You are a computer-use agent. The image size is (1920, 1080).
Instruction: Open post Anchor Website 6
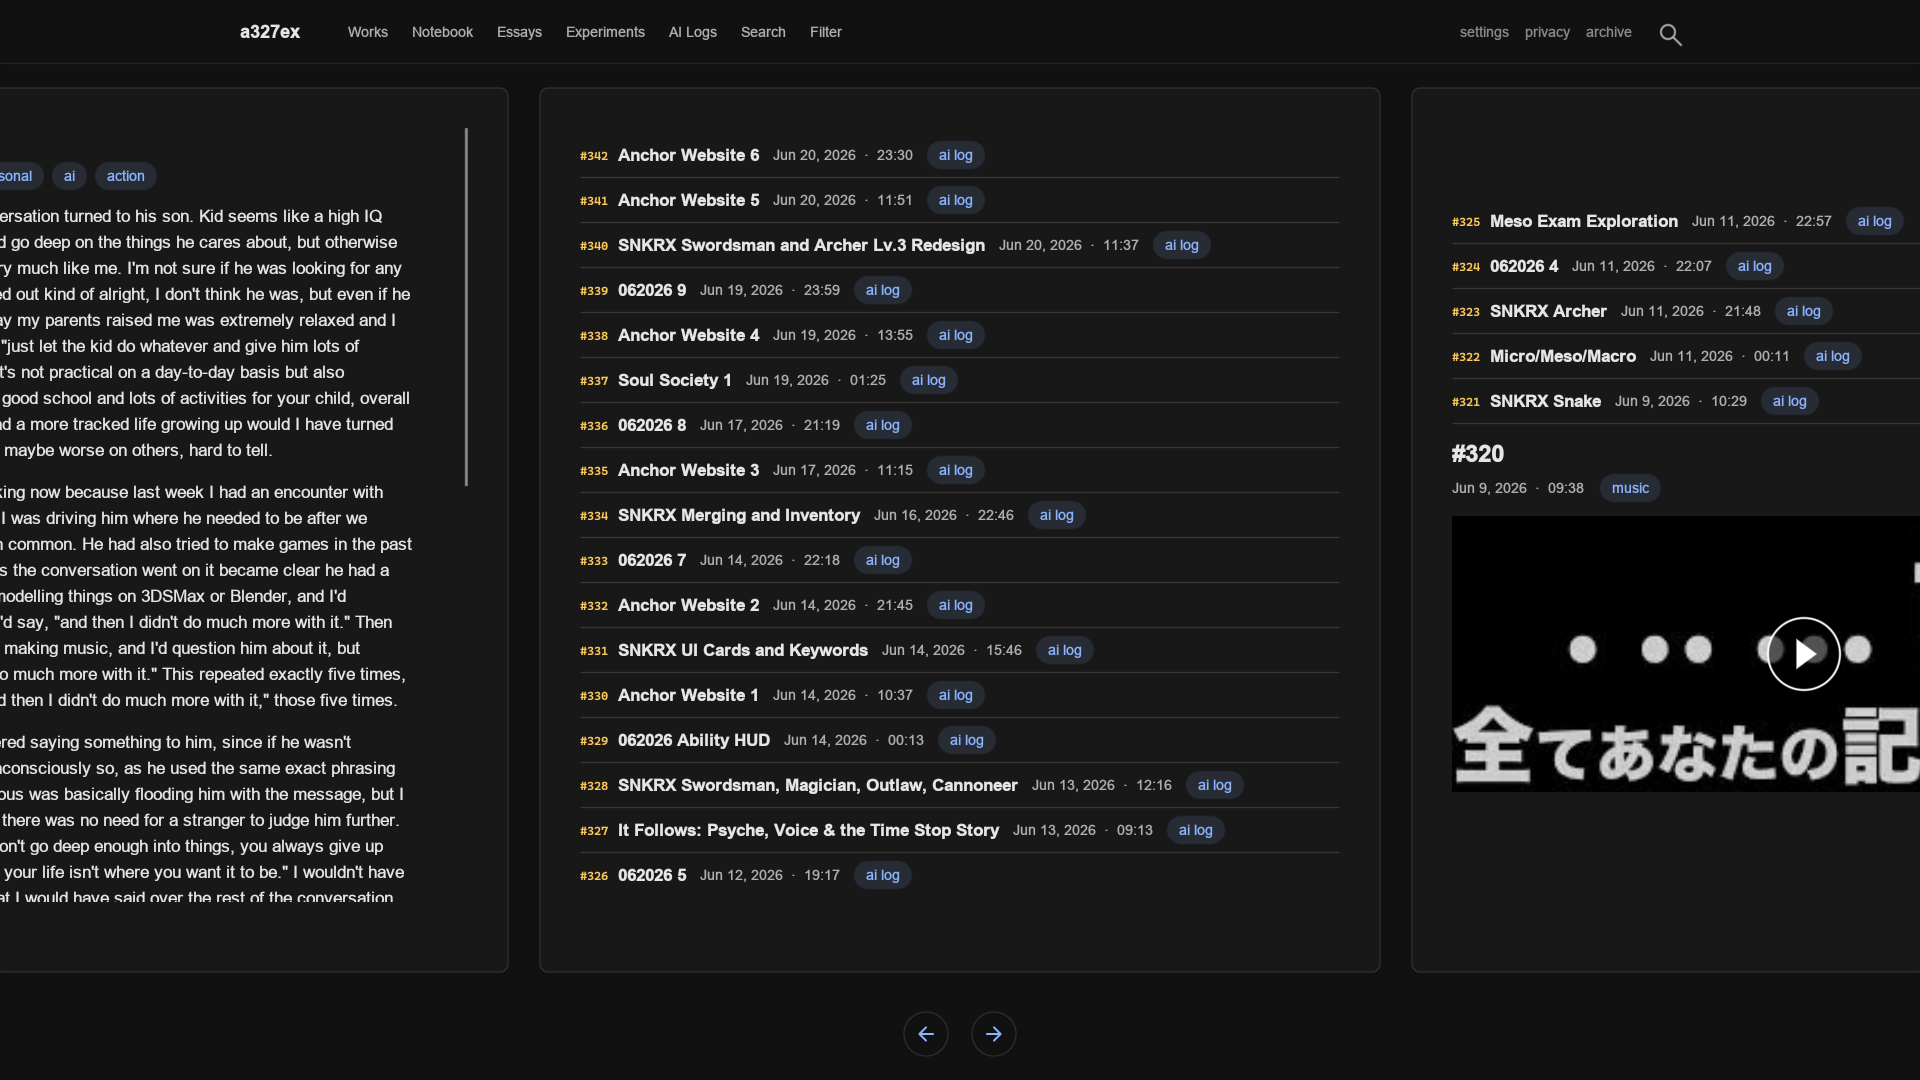688,155
